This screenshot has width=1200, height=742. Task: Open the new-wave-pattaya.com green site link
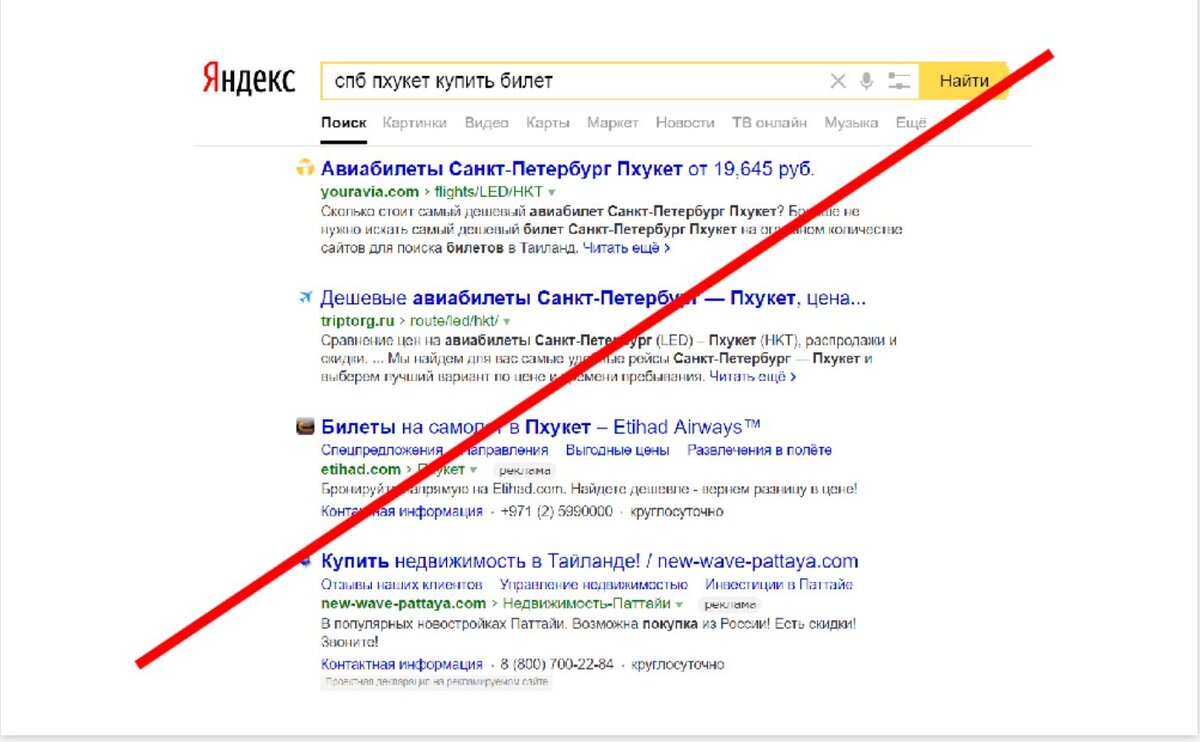(x=404, y=603)
